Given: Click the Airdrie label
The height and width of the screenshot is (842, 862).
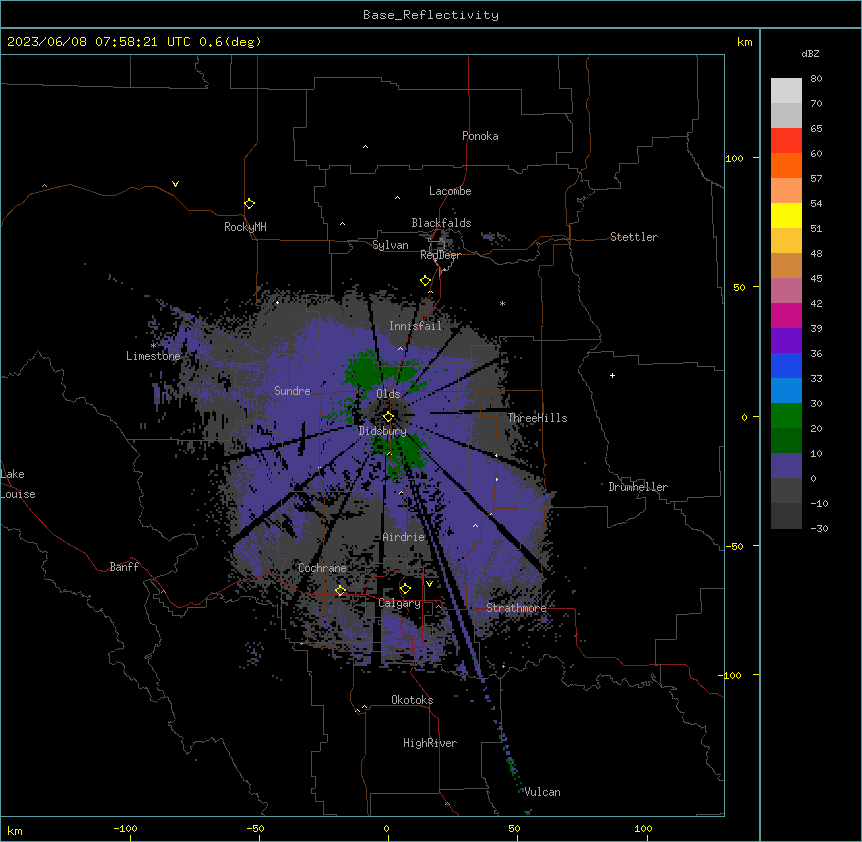Looking at the screenshot, I should pyautogui.click(x=404, y=537).
